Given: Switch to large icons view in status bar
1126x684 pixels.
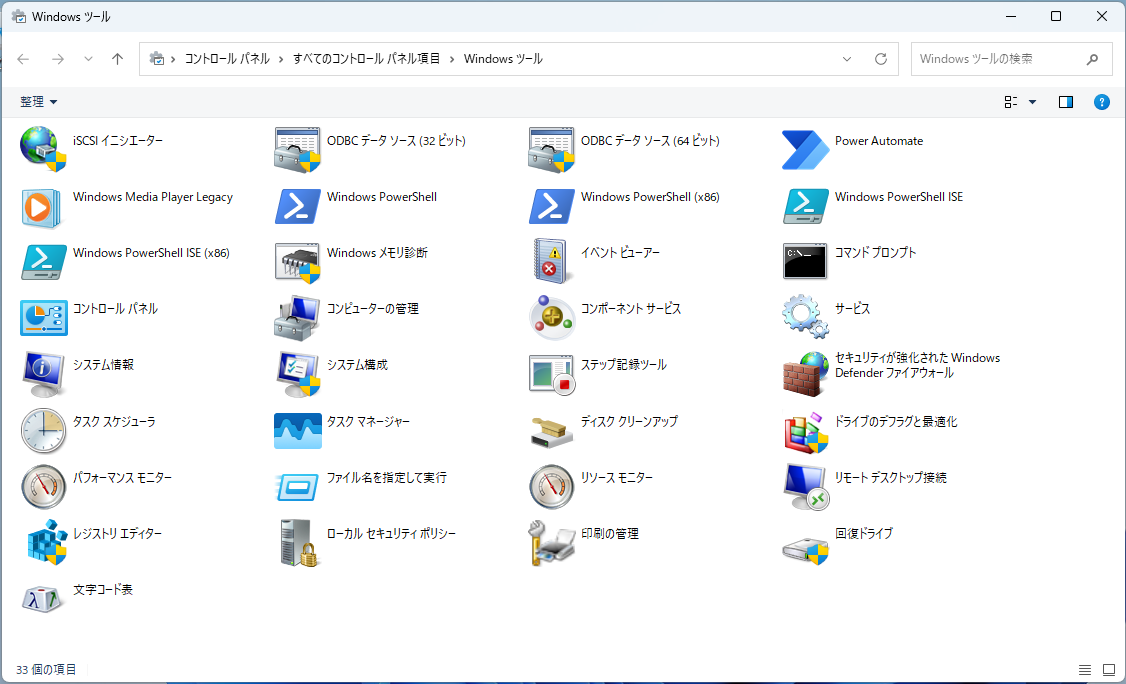Looking at the screenshot, I should tap(1108, 670).
